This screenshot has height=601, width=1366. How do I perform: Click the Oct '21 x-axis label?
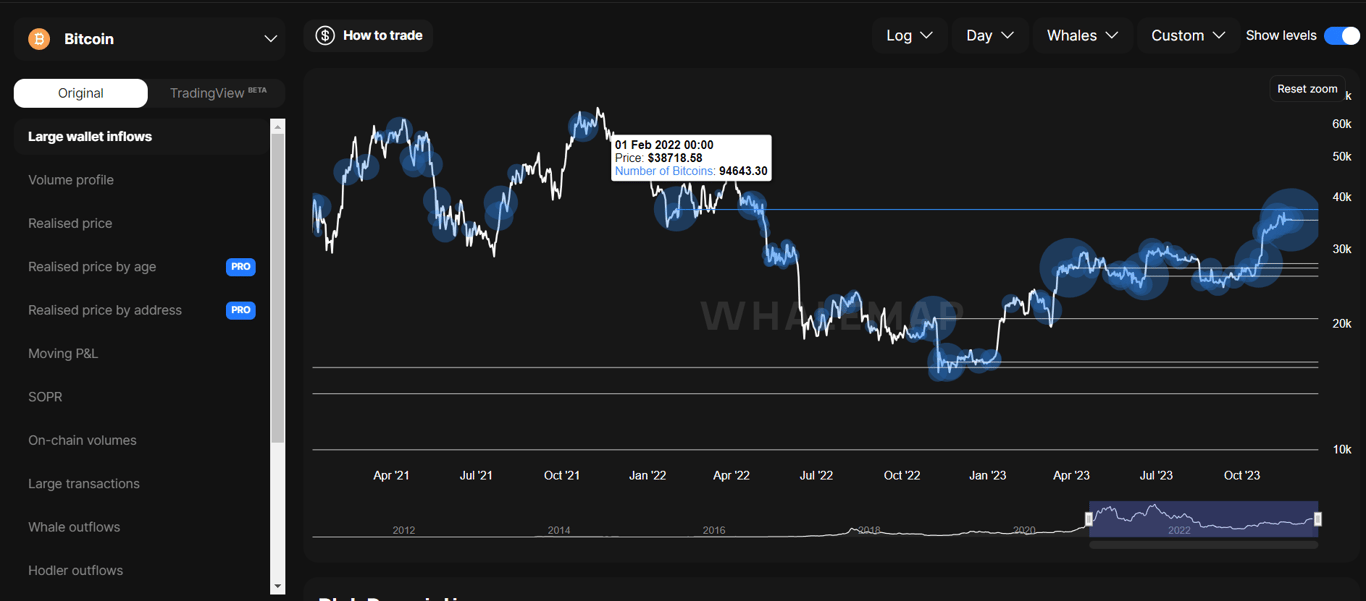pos(562,476)
